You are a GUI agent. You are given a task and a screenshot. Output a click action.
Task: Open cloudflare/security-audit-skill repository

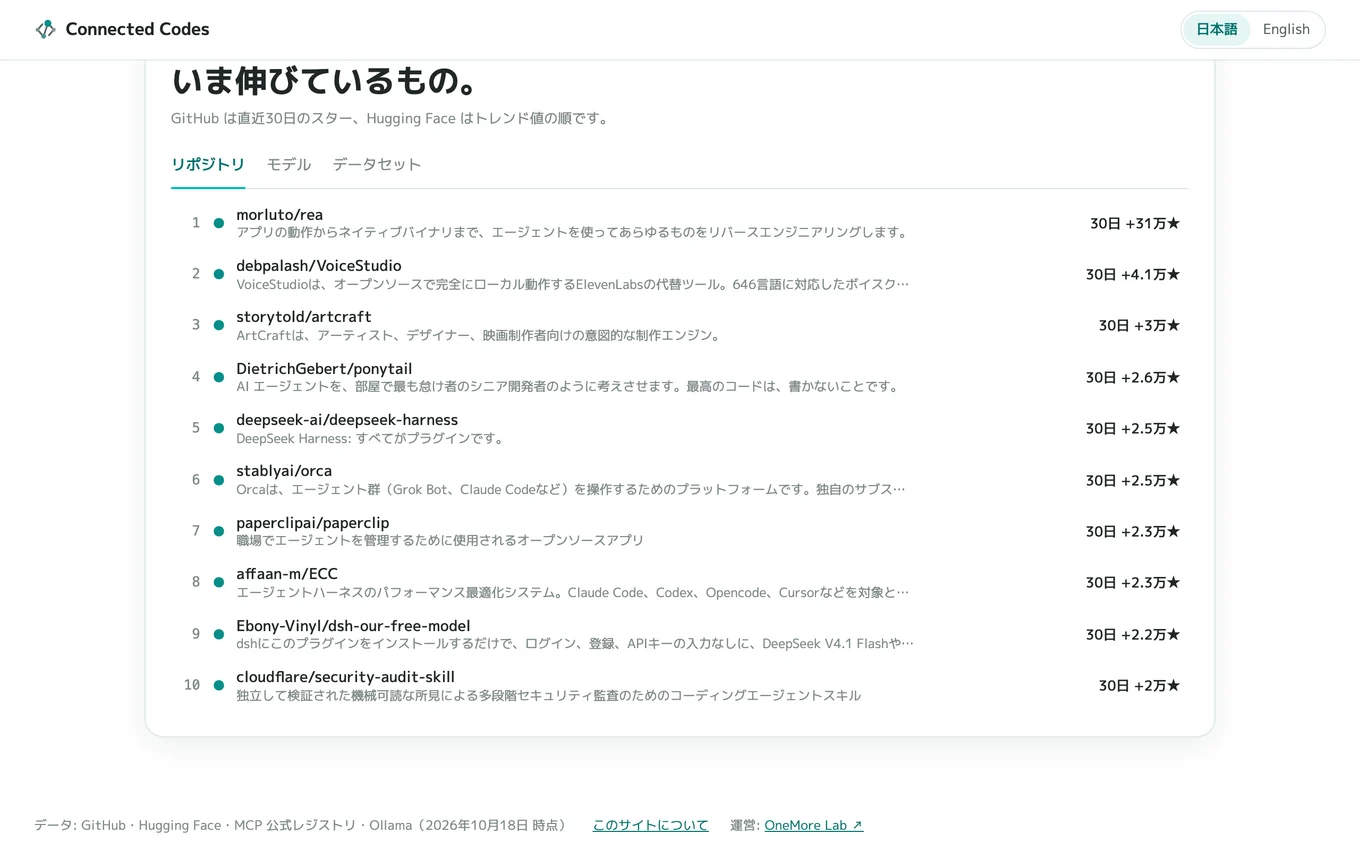[345, 677]
